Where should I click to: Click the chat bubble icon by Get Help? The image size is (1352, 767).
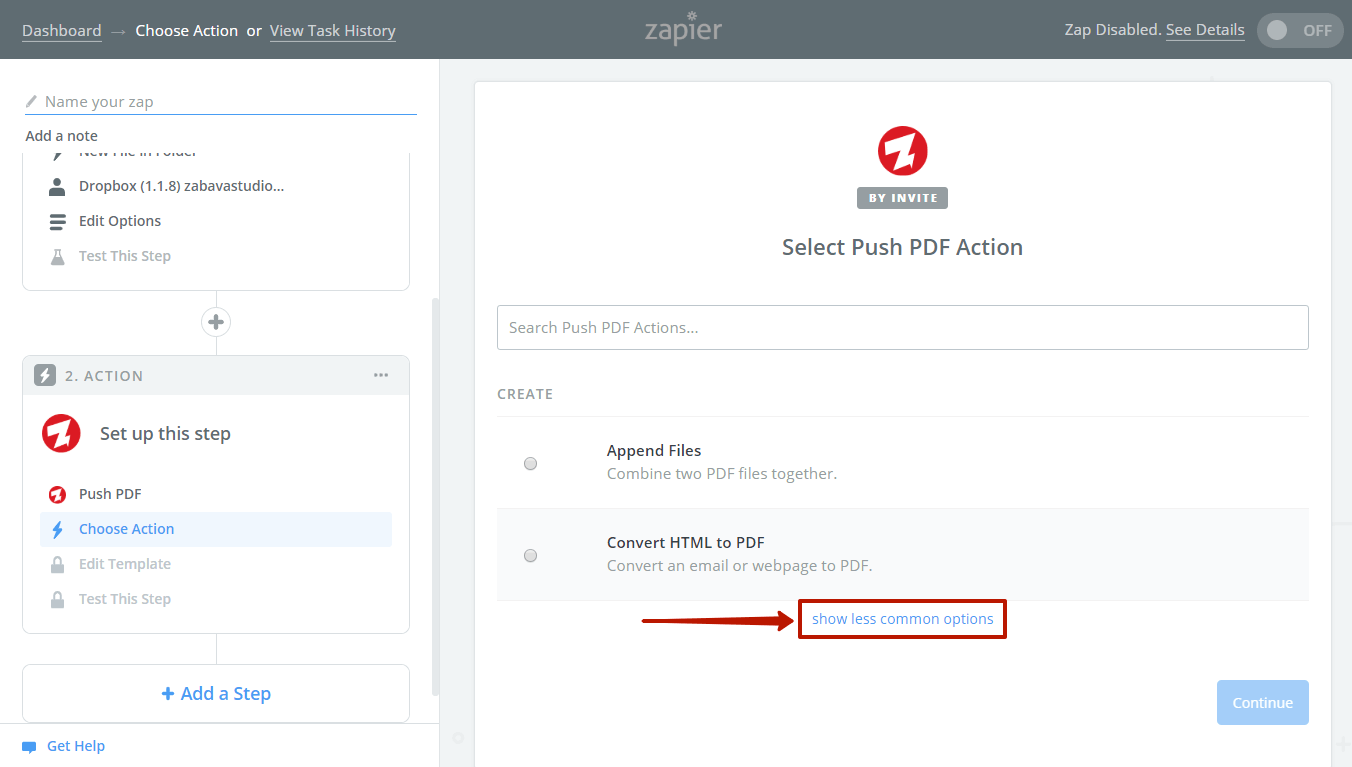pos(29,747)
